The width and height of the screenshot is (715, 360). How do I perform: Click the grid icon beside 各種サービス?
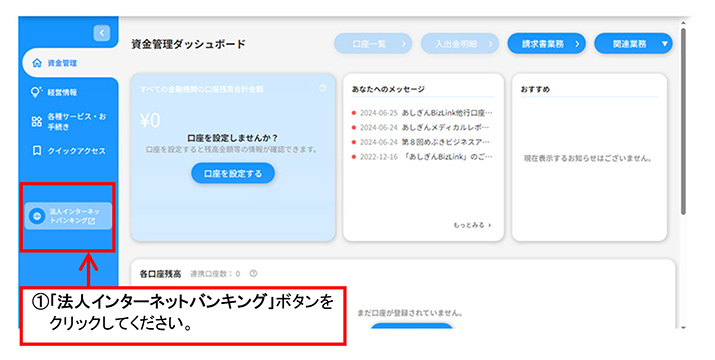pyautogui.click(x=36, y=122)
